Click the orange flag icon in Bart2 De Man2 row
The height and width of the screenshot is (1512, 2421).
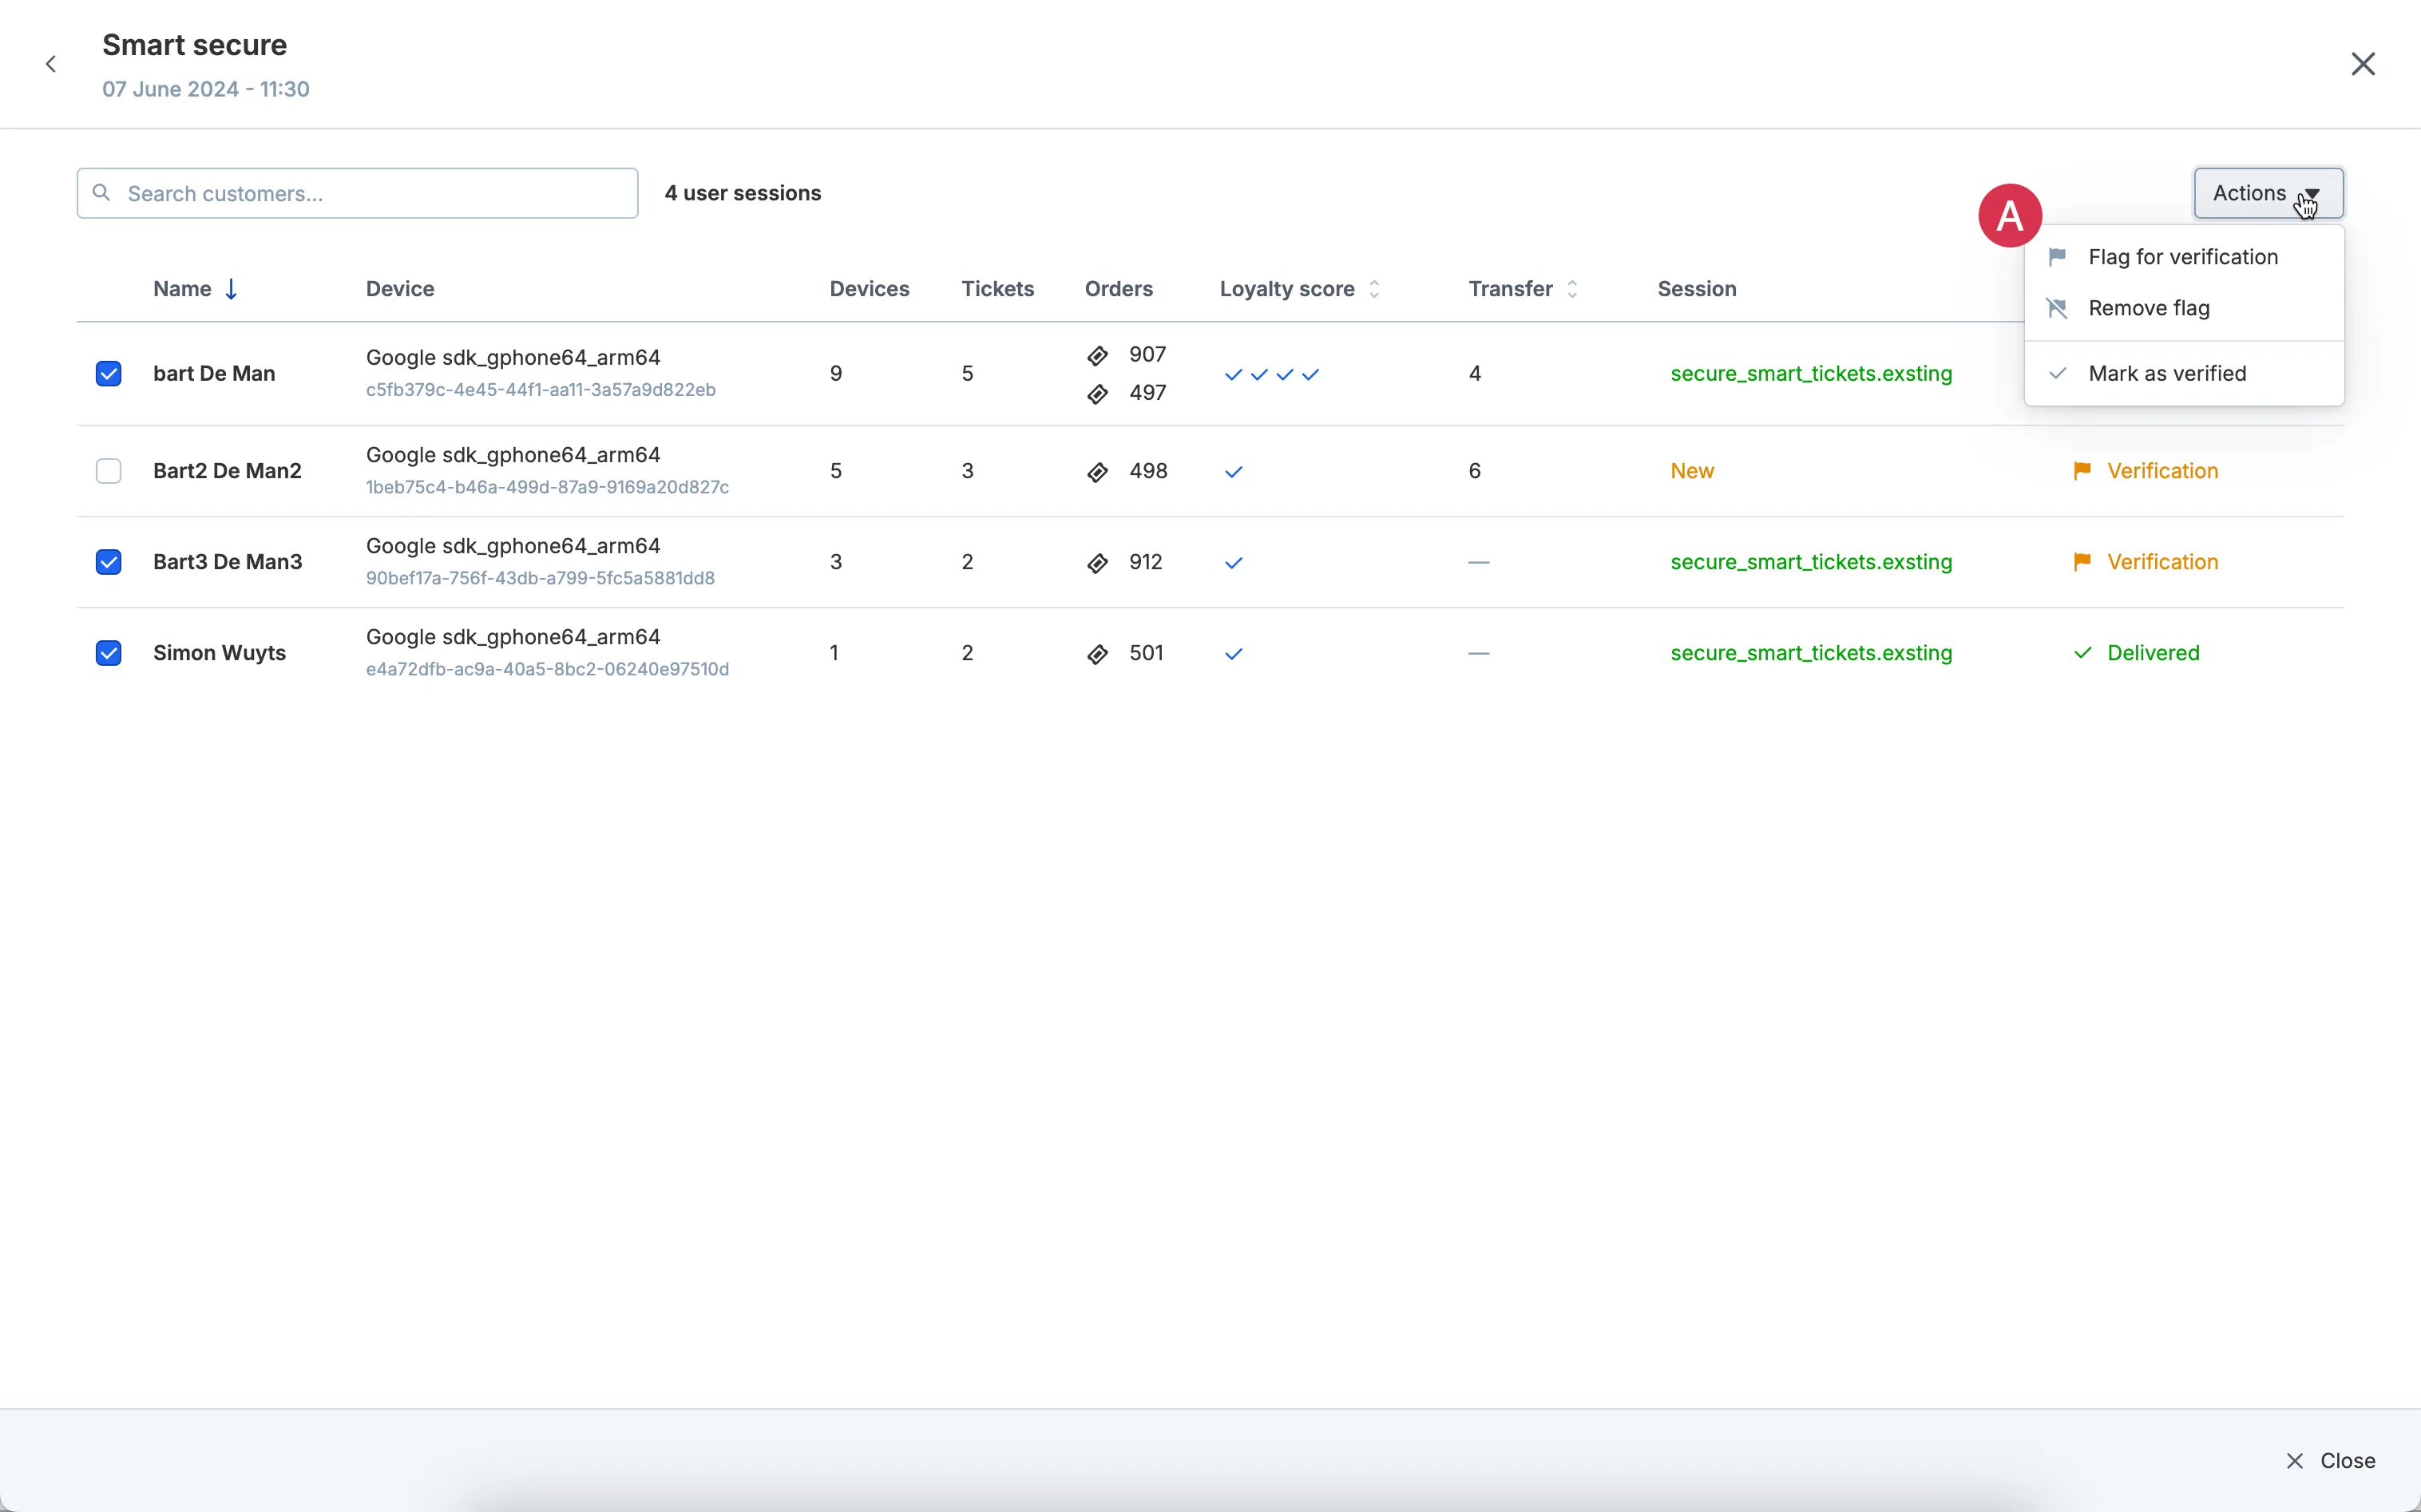[2082, 471]
